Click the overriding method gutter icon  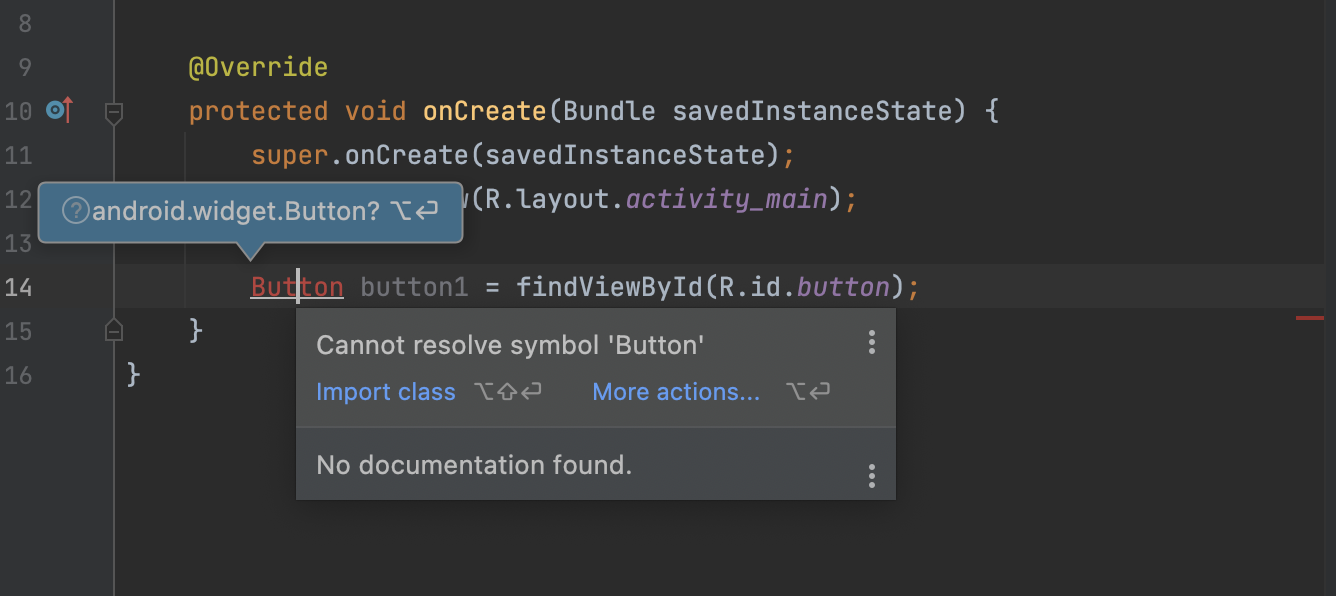(x=54, y=110)
